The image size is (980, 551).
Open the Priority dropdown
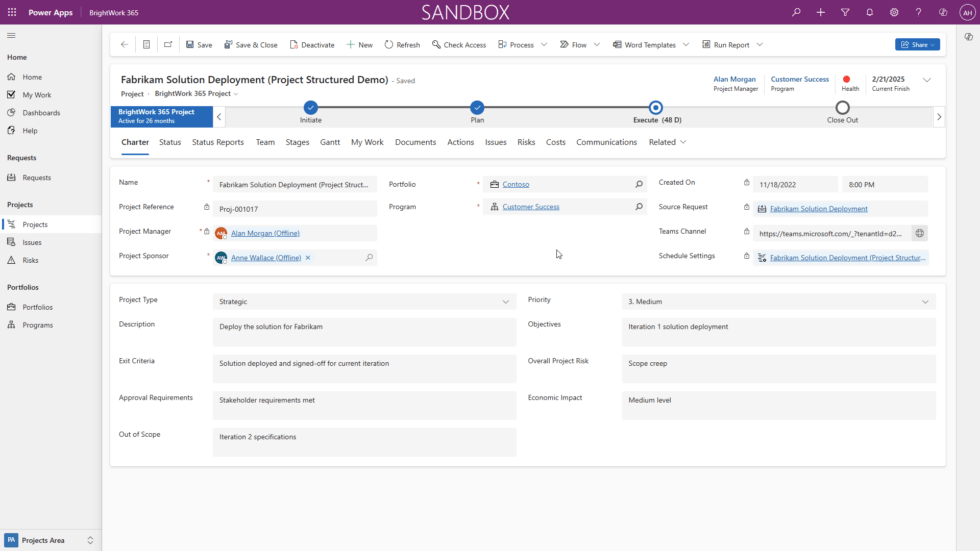pyautogui.click(x=926, y=301)
